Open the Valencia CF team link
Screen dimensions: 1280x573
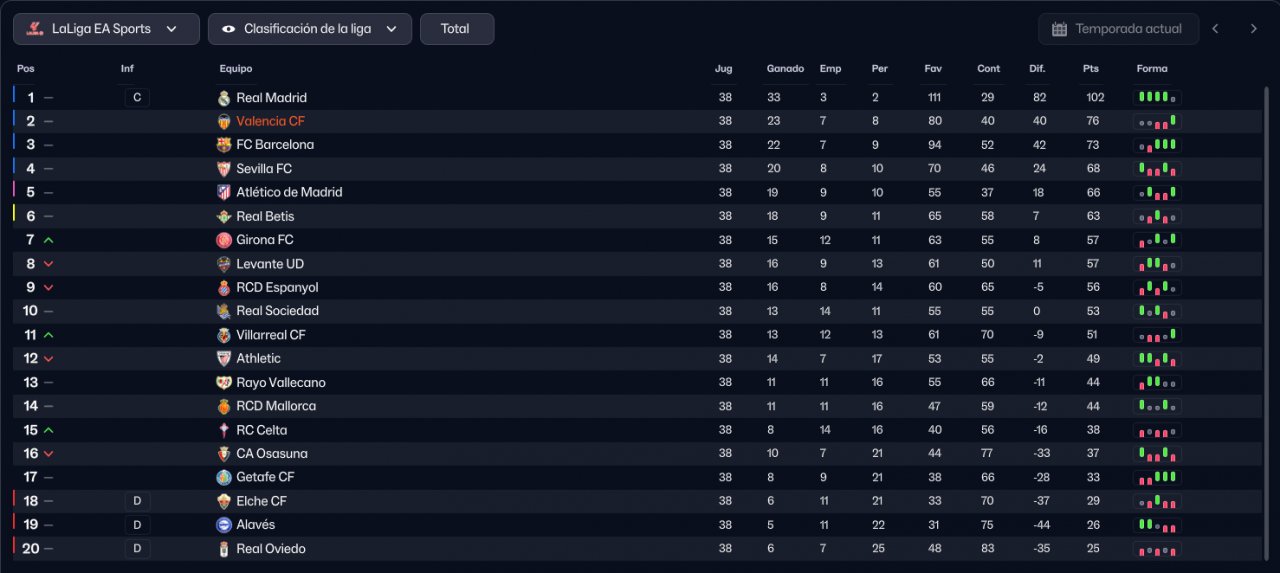[270, 121]
